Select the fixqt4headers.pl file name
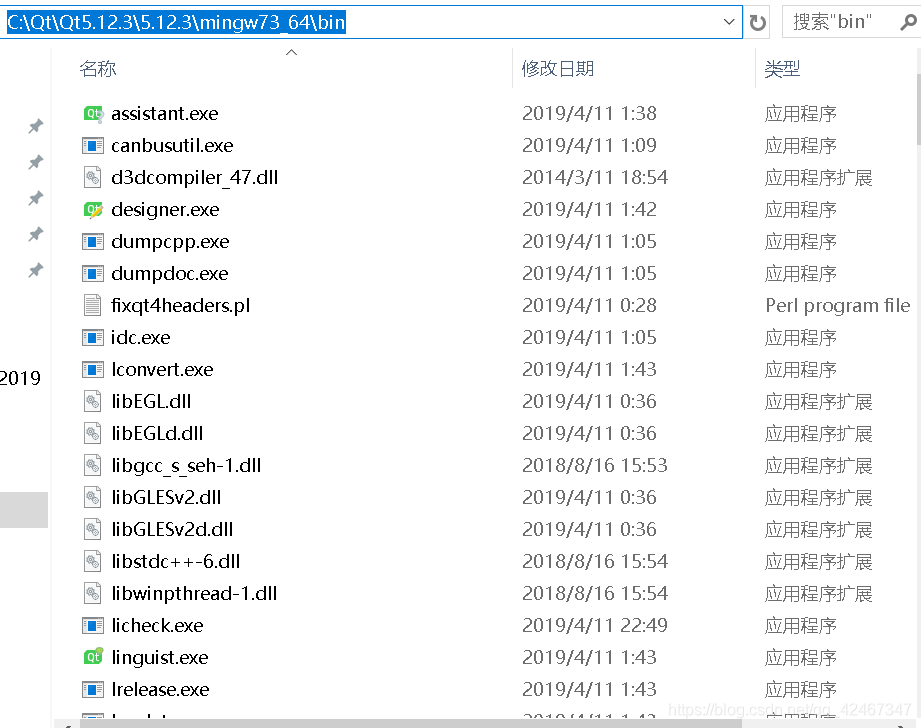 pyautogui.click(x=180, y=306)
